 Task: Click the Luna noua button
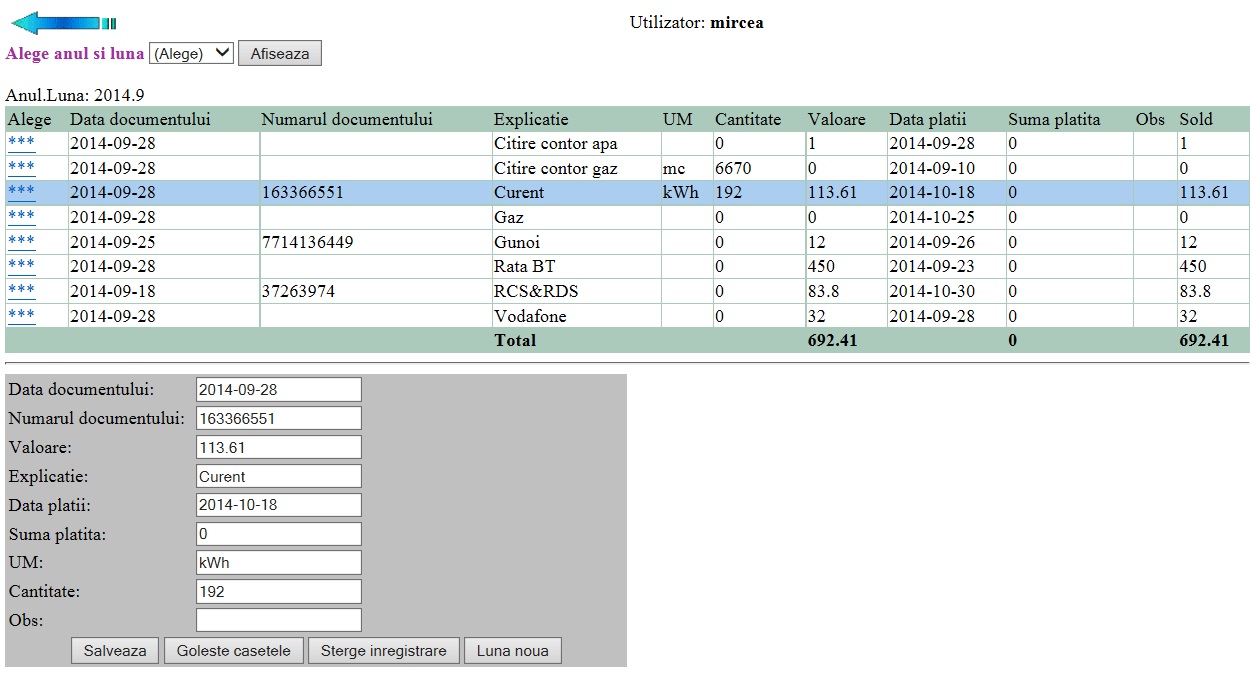512,651
